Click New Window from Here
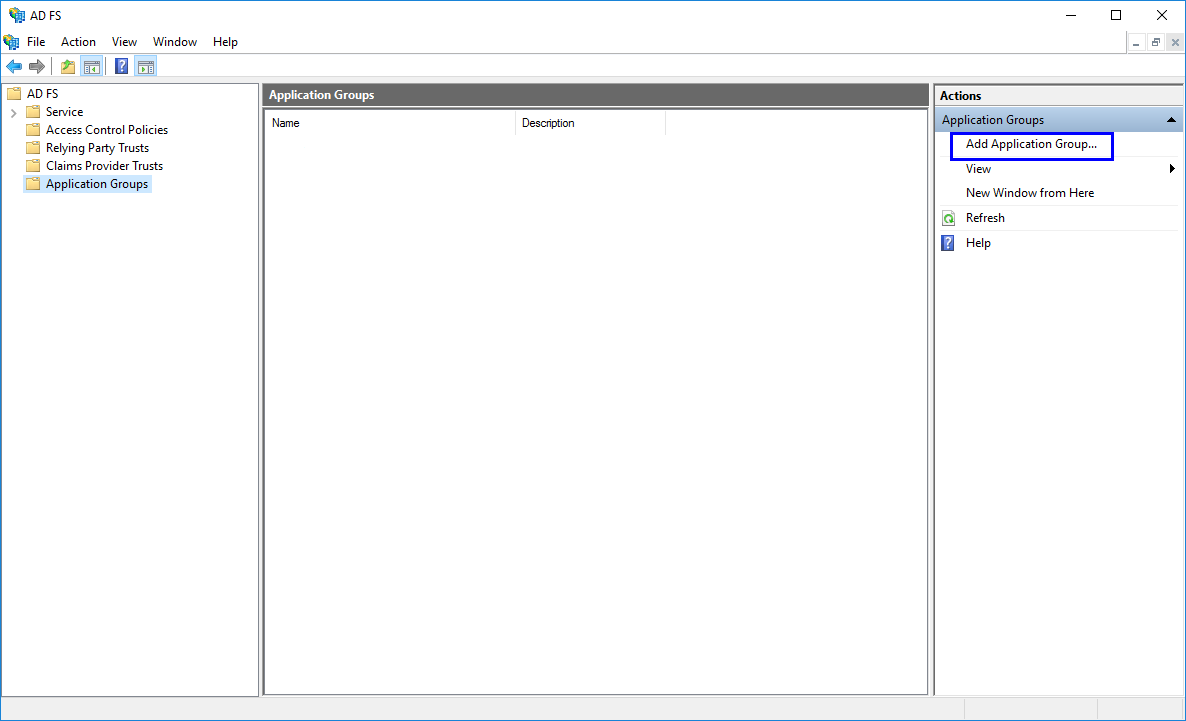The image size is (1186, 721). pos(1029,193)
